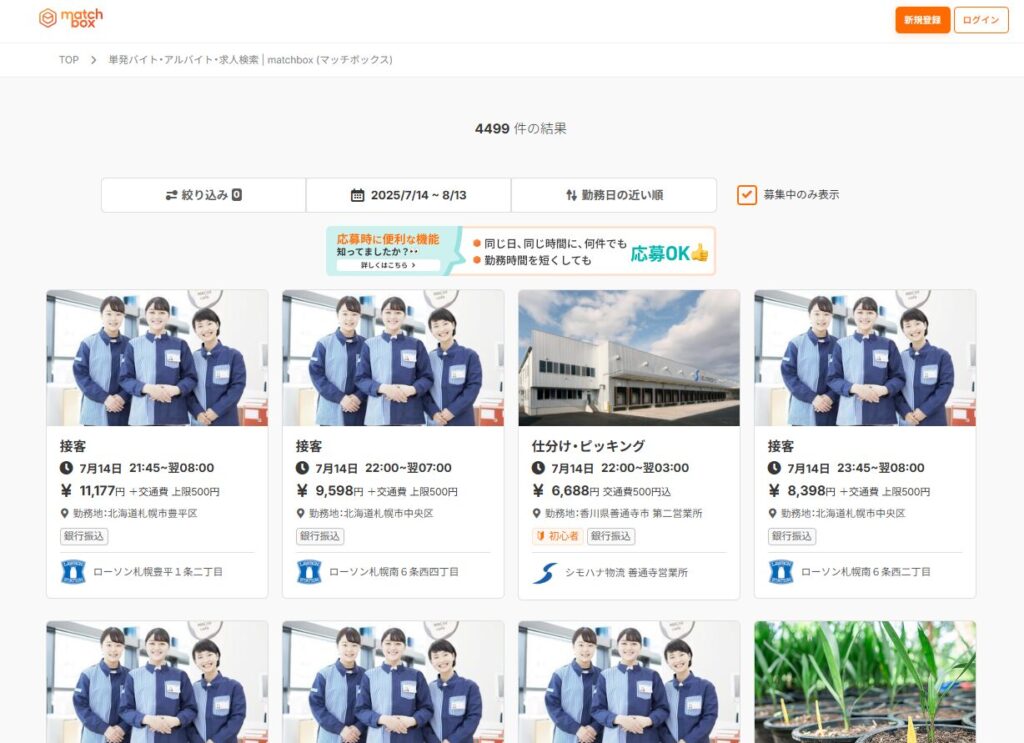Click the シモハナ物流 company logo
The height and width of the screenshot is (743, 1024).
coord(545,573)
